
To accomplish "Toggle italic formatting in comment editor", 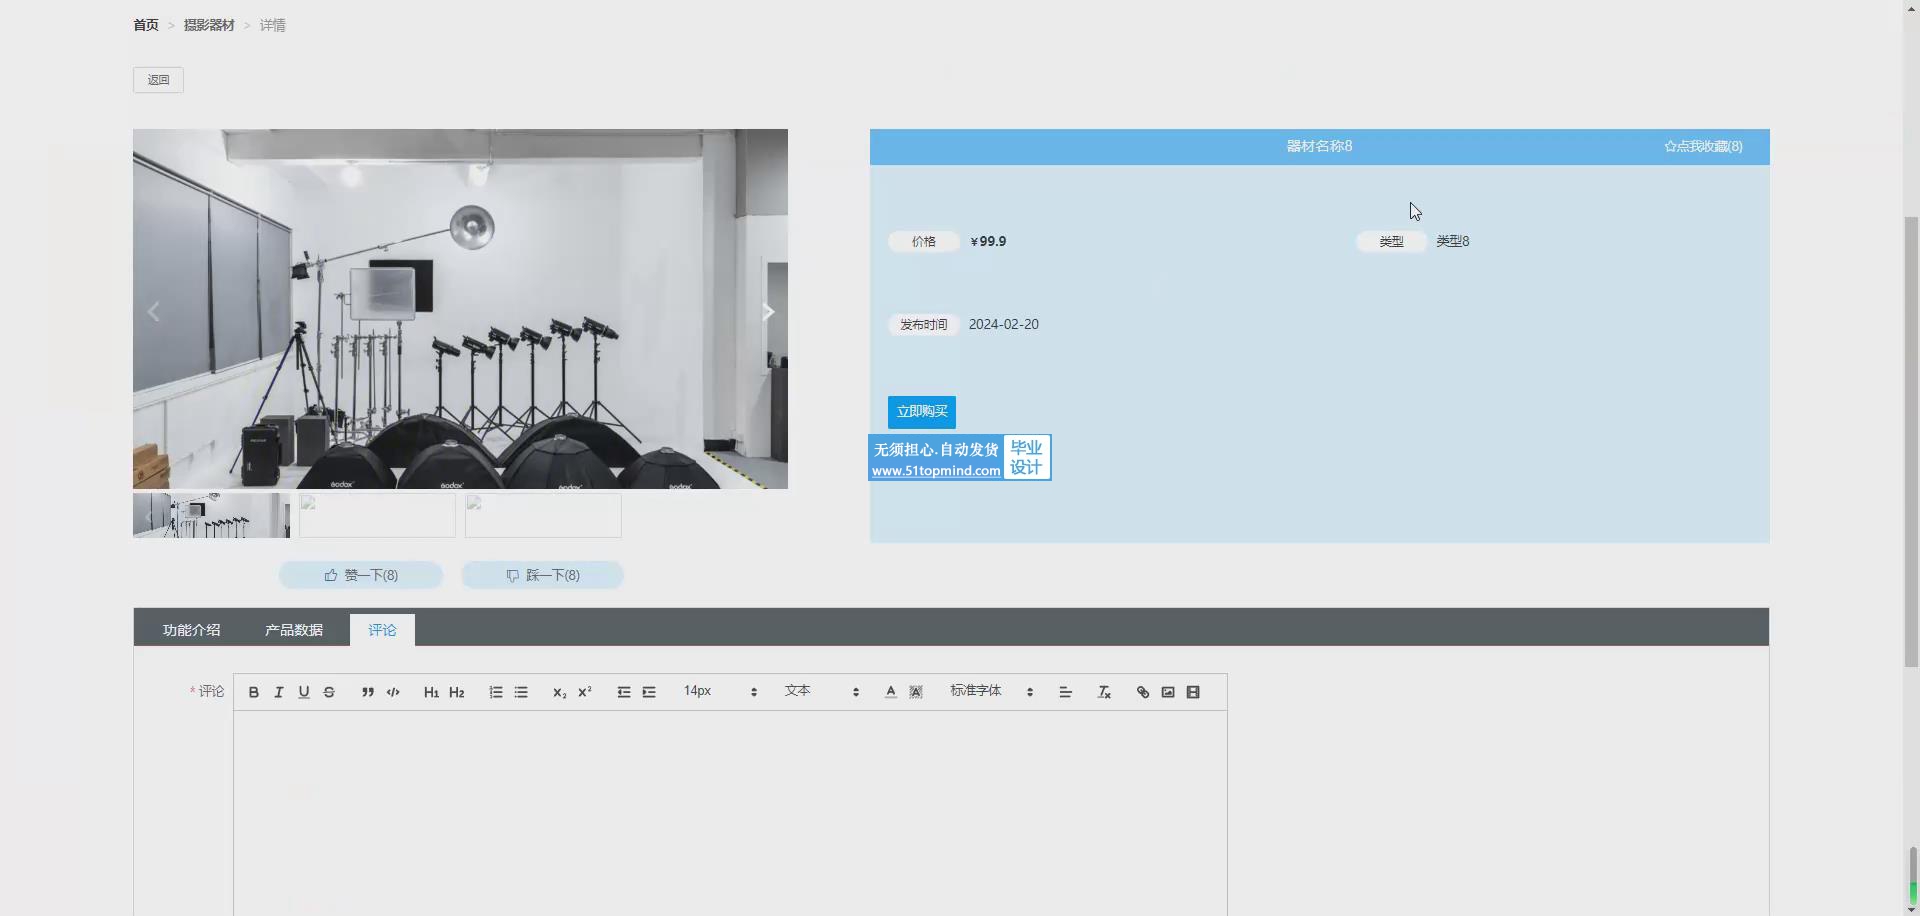I will [x=279, y=692].
